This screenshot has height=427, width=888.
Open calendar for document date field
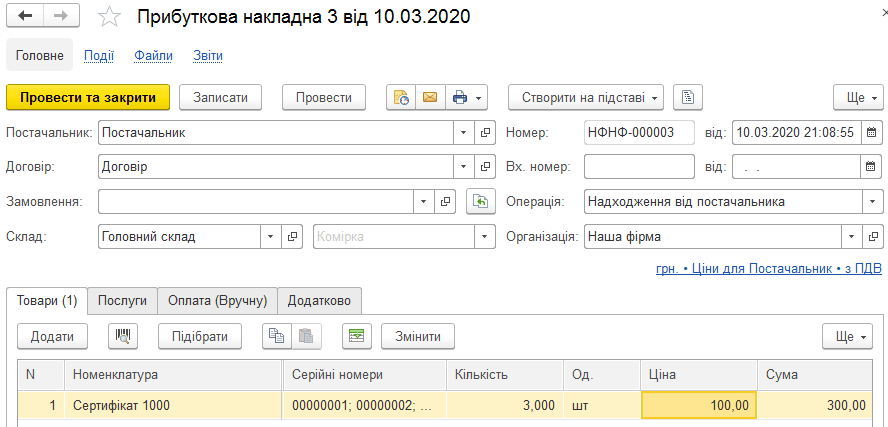[x=872, y=133]
